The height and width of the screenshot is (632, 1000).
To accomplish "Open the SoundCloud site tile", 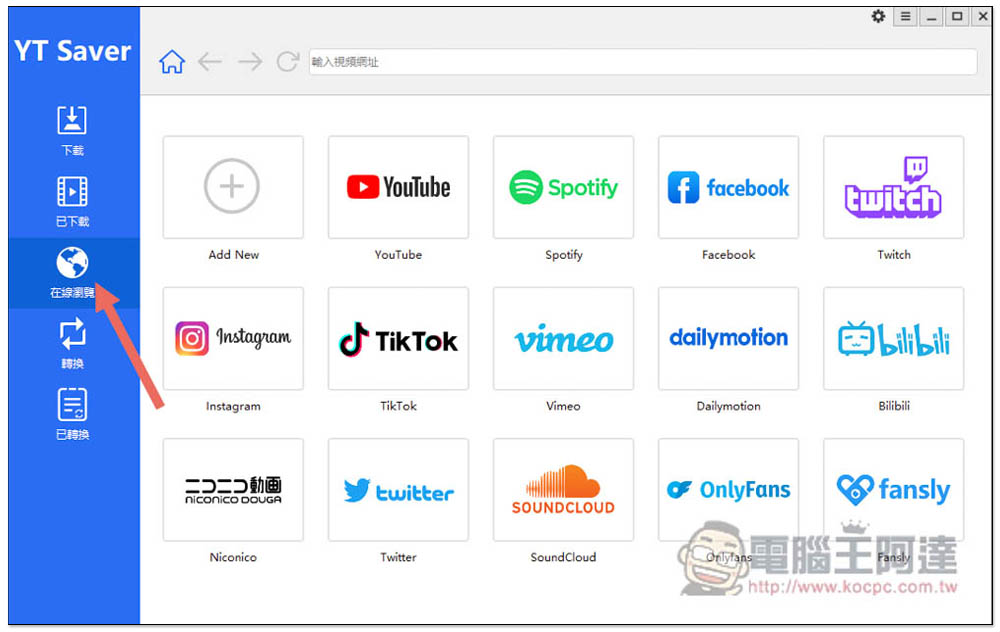I will 563,490.
